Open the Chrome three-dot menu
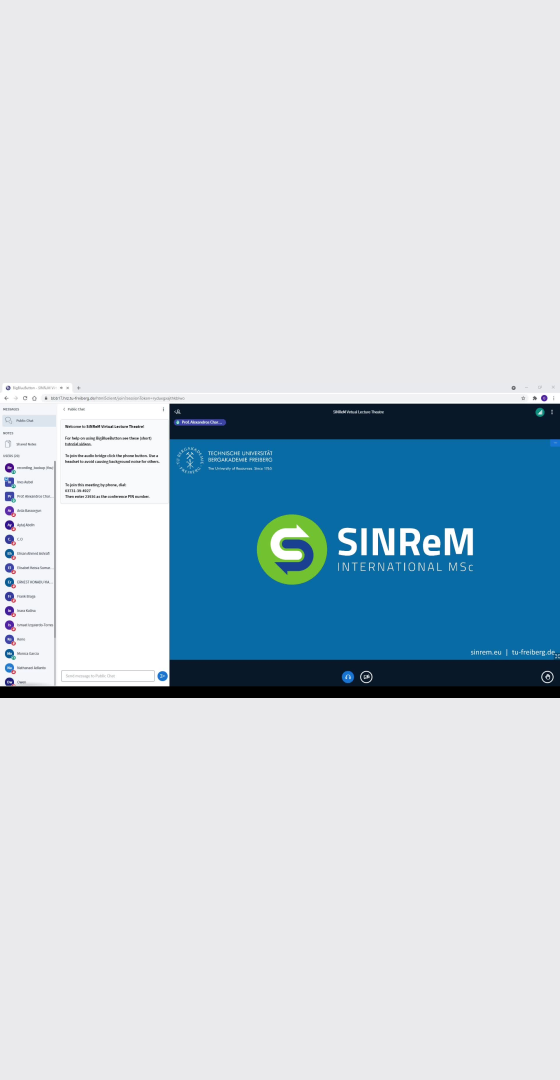560x1080 pixels. coord(553,398)
